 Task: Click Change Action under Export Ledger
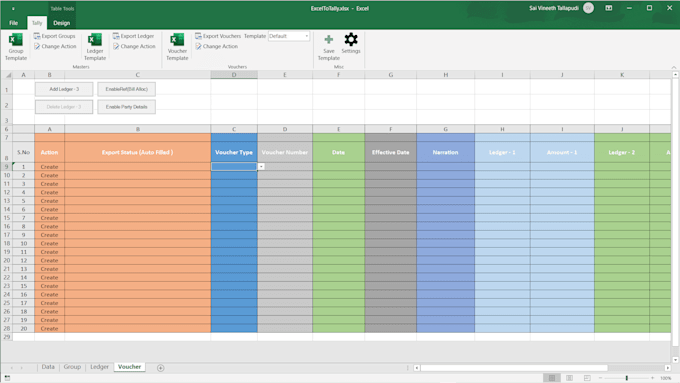(134, 46)
